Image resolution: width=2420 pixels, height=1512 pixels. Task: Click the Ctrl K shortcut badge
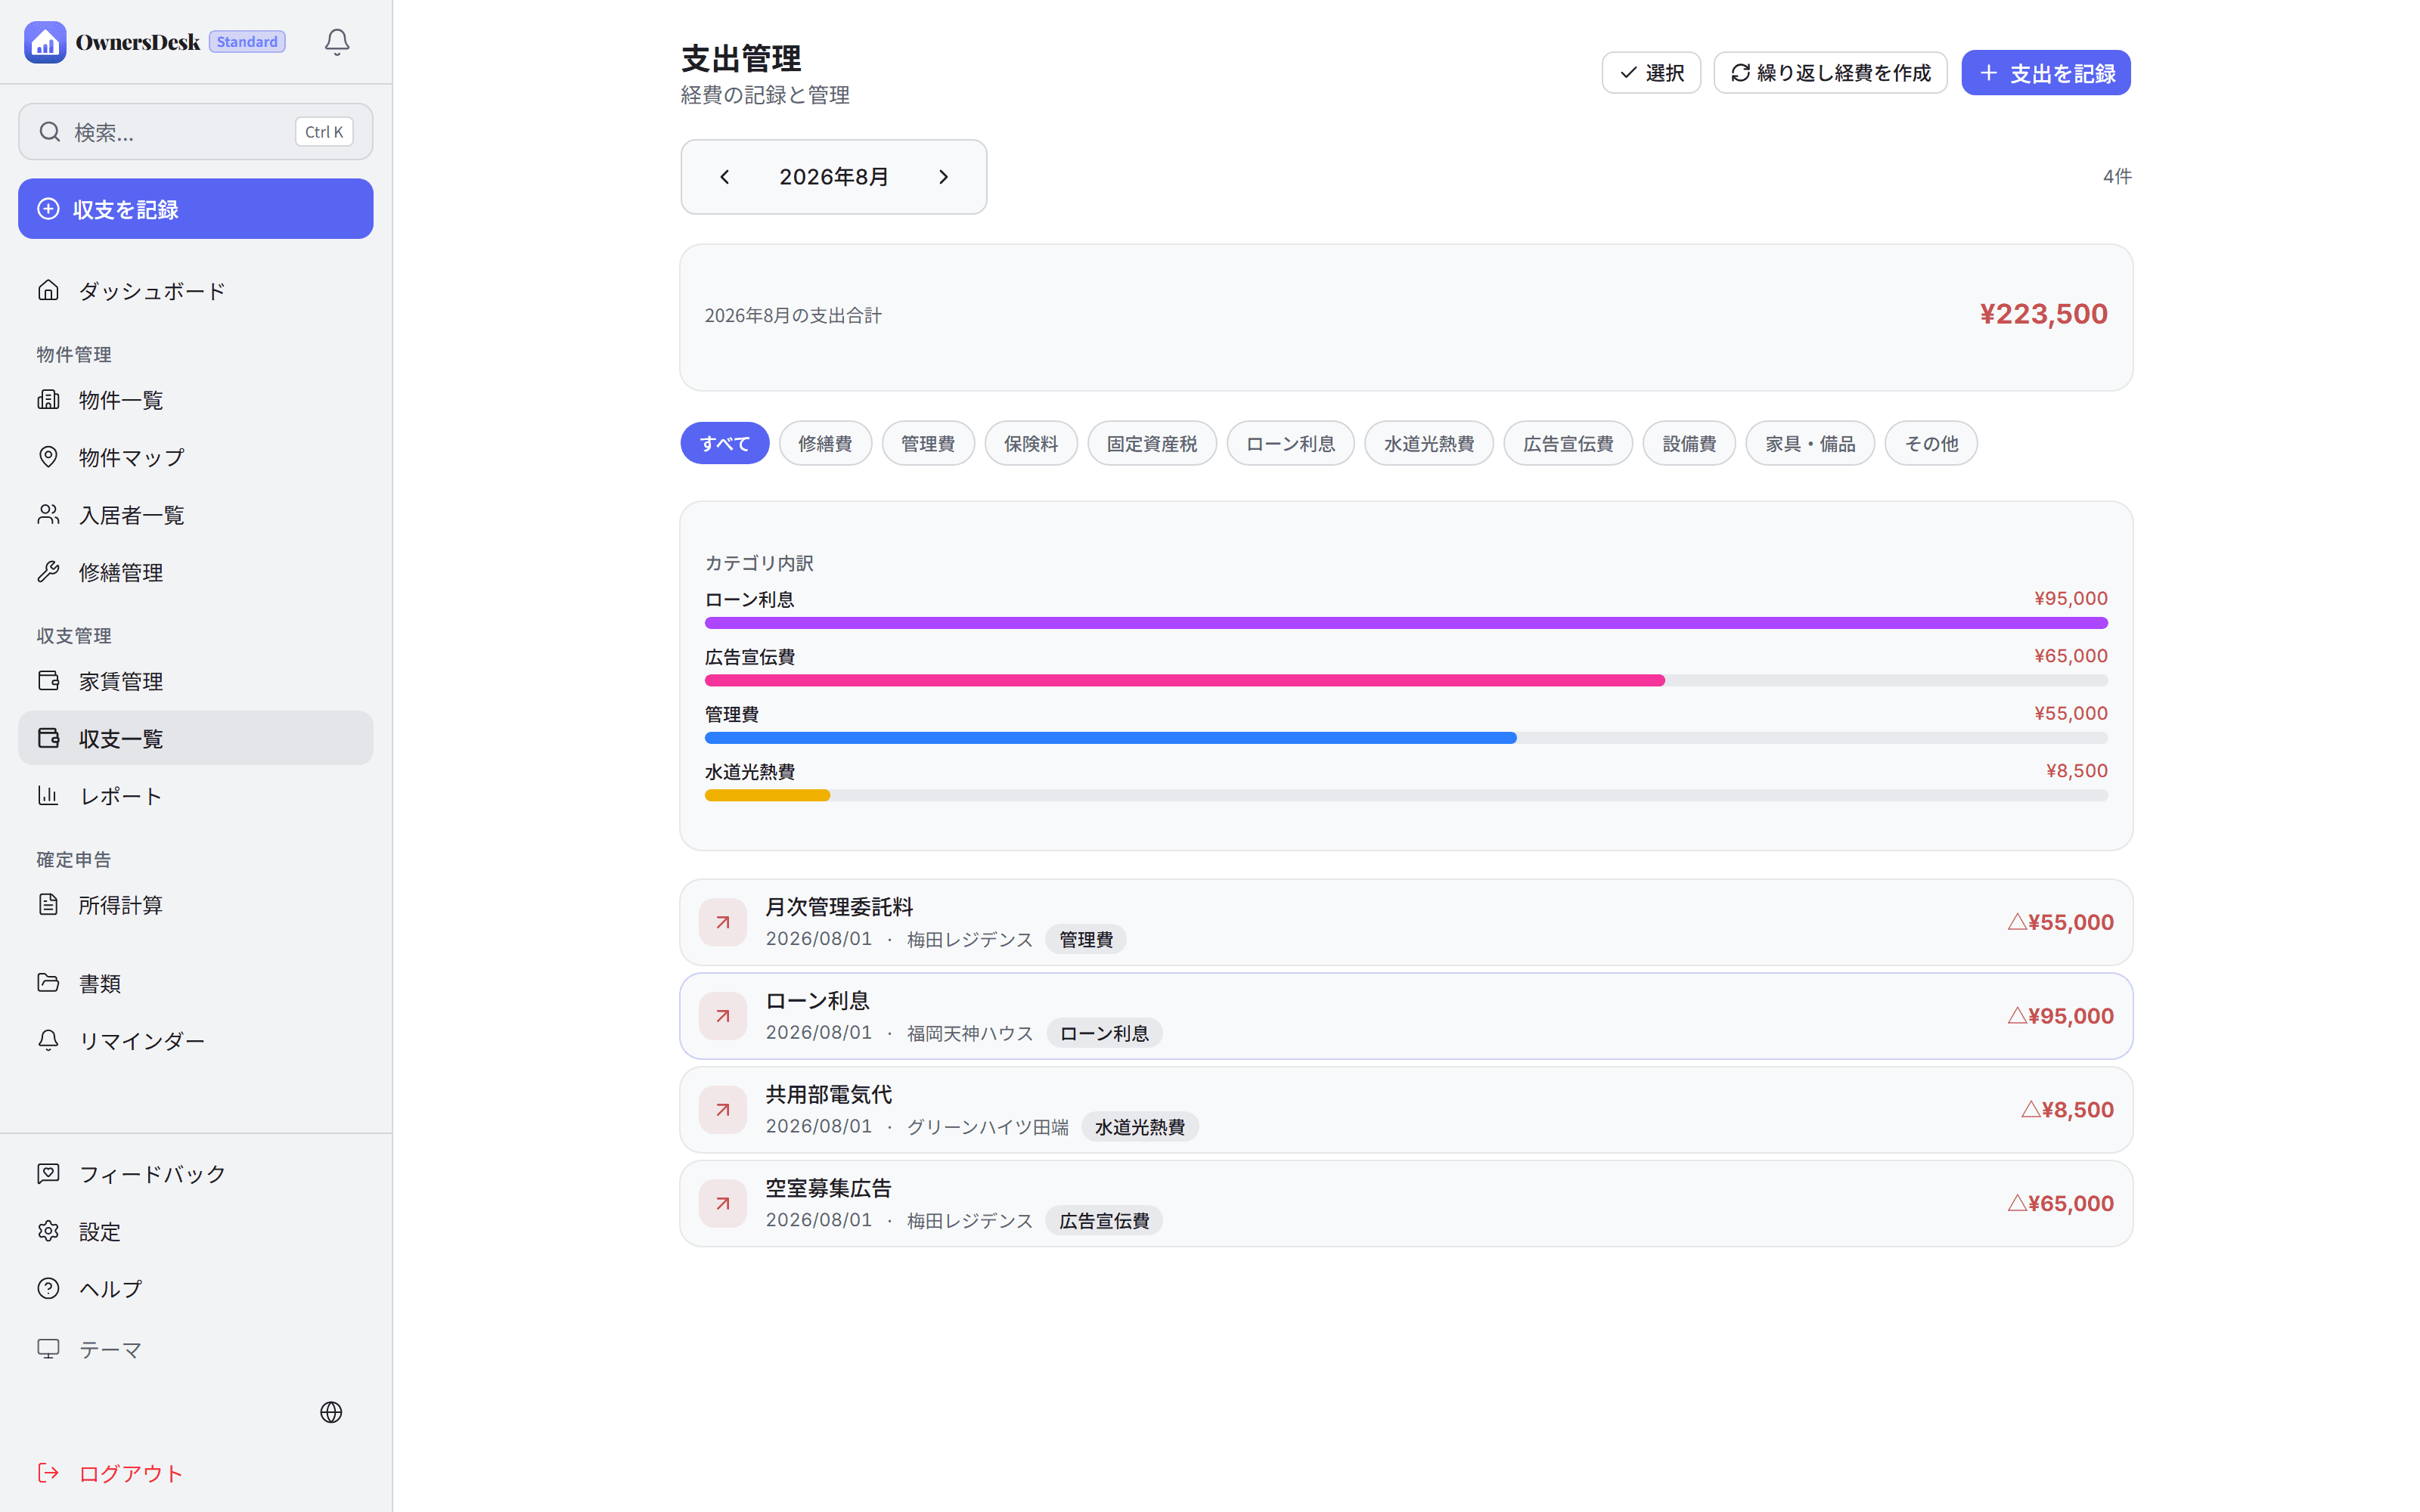pyautogui.click(x=324, y=132)
